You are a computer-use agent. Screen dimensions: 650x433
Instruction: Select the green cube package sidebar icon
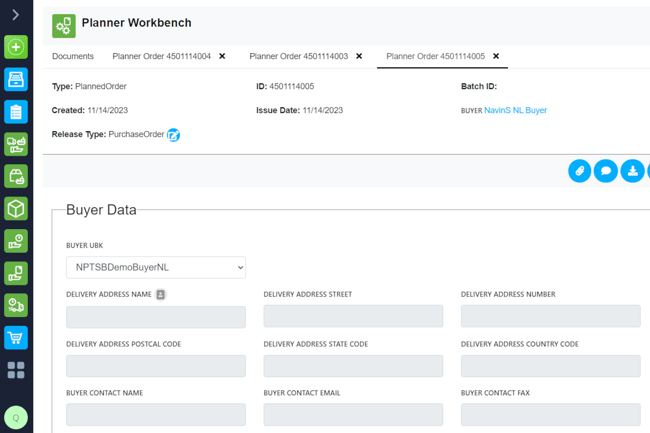16,208
